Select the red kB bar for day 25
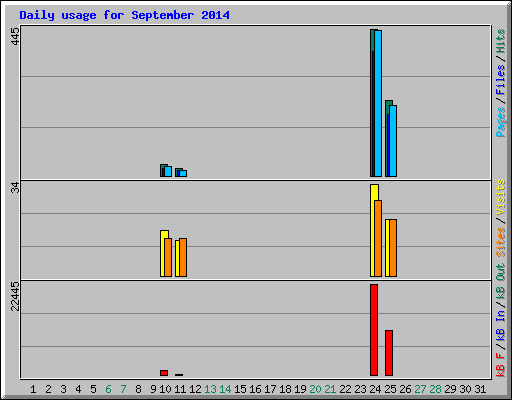The image size is (512, 400). (x=389, y=353)
